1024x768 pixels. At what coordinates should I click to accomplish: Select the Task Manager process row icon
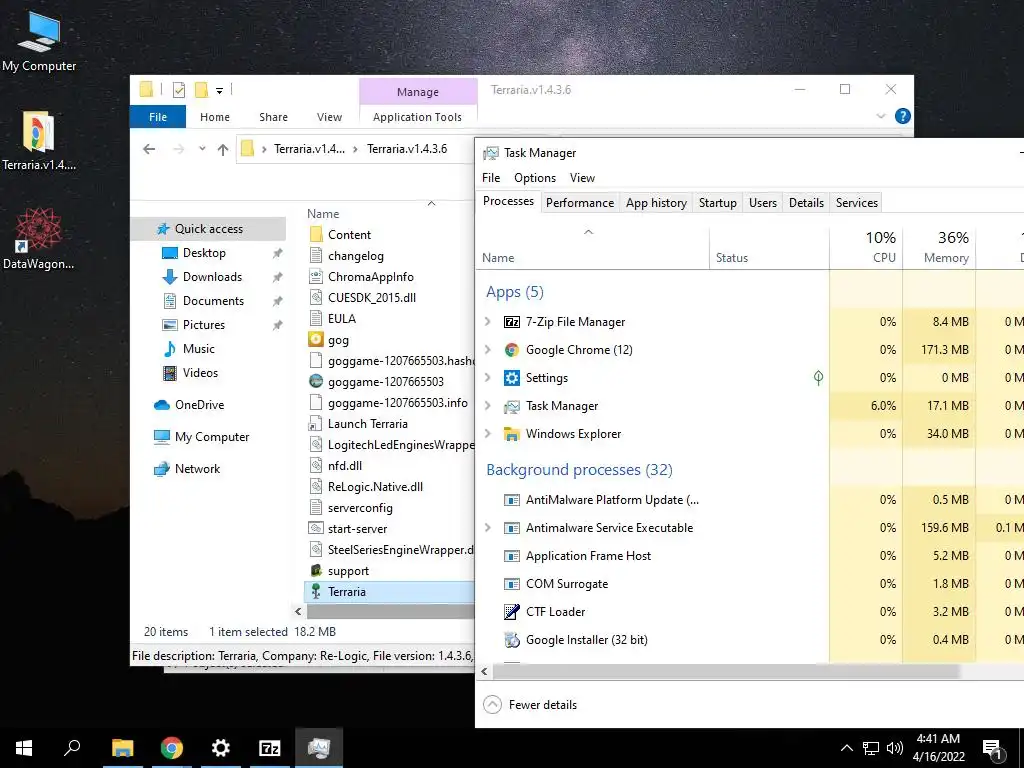coord(511,406)
